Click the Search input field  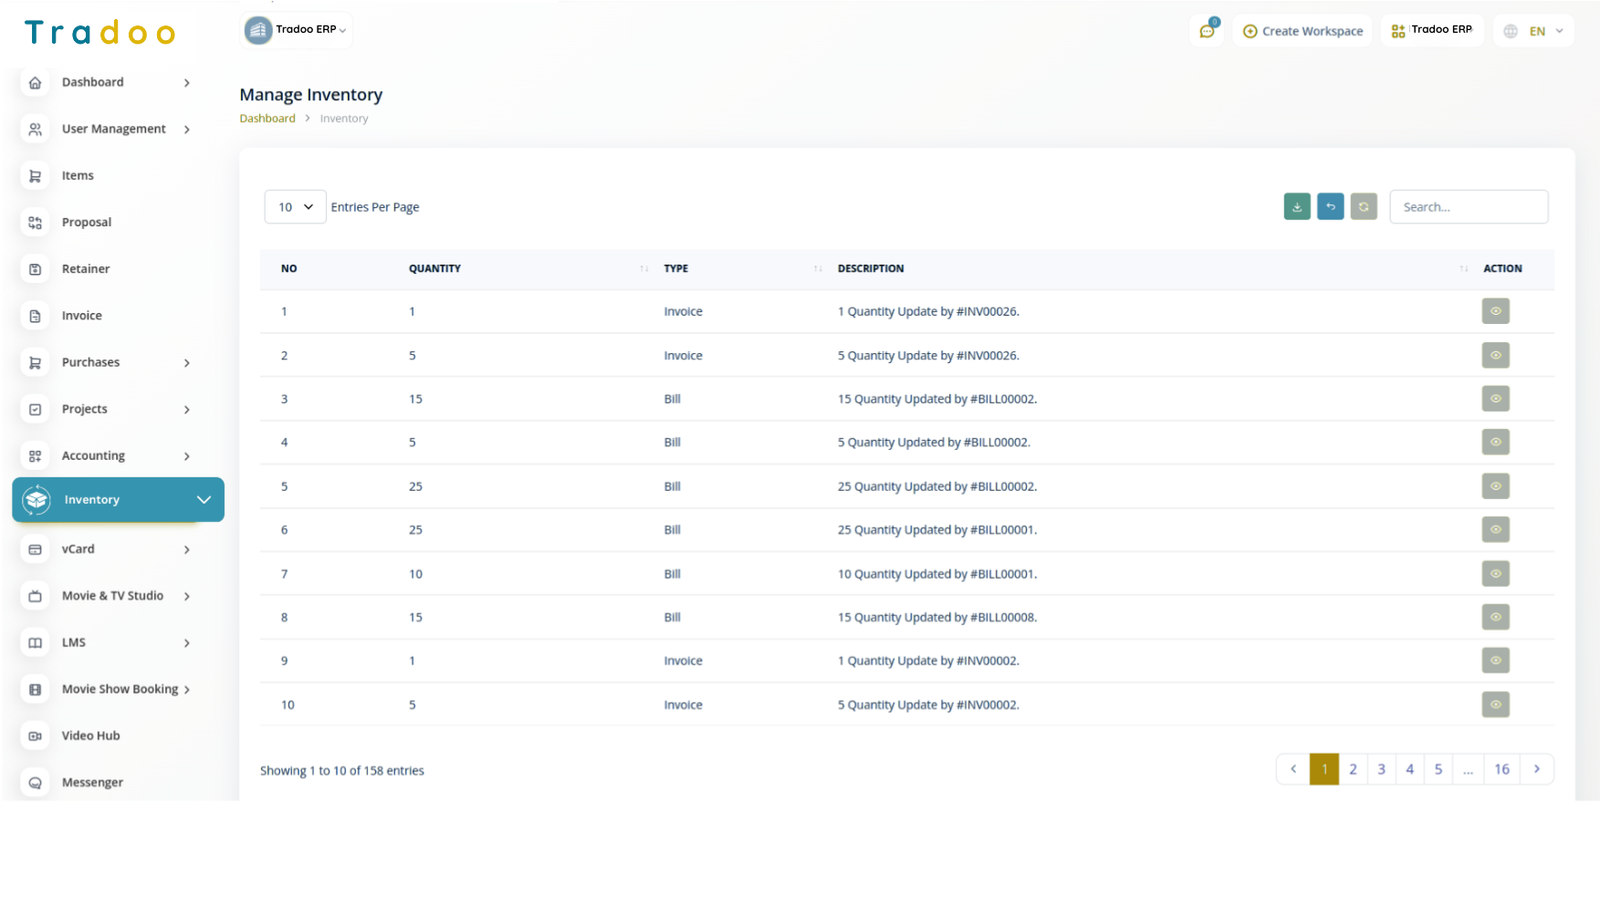pyautogui.click(x=1468, y=207)
